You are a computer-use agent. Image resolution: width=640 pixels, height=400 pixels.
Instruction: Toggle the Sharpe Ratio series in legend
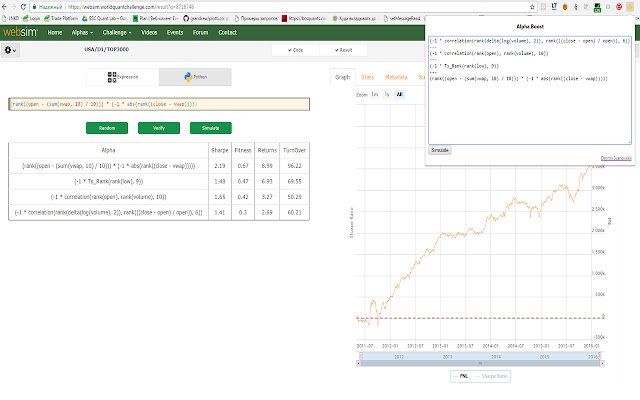491,376
